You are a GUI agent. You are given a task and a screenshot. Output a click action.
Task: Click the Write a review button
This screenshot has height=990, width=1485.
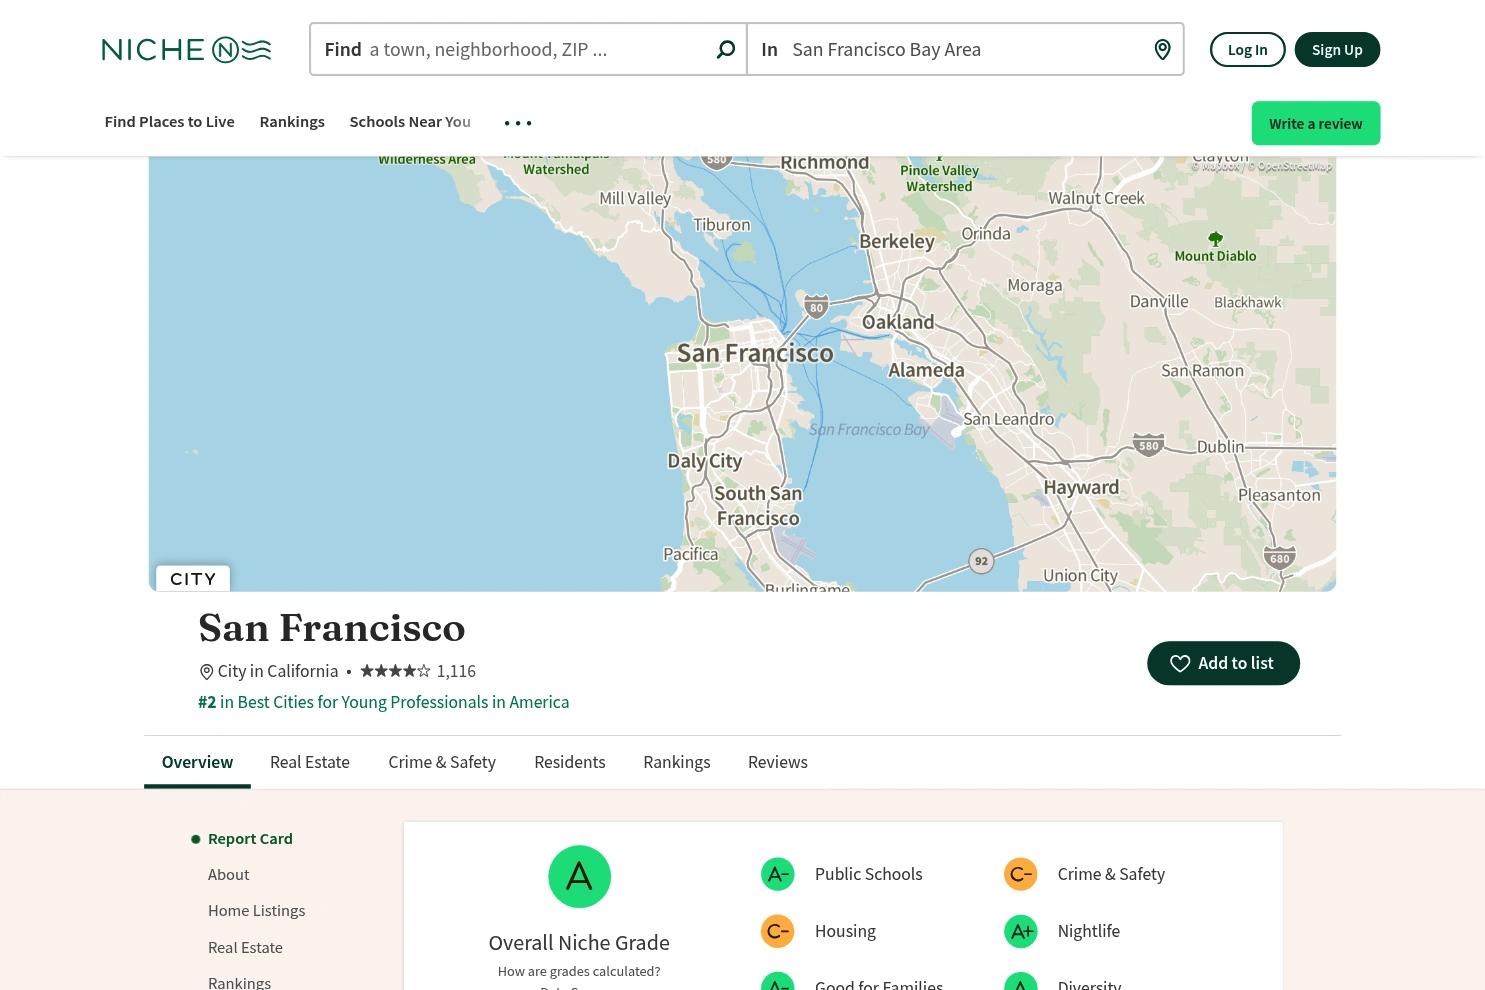point(1315,123)
